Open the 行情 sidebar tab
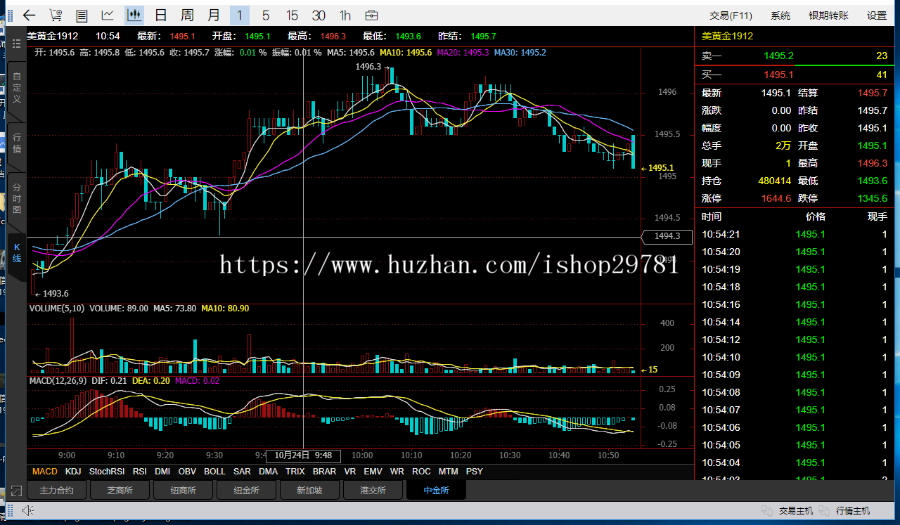 pos(17,143)
